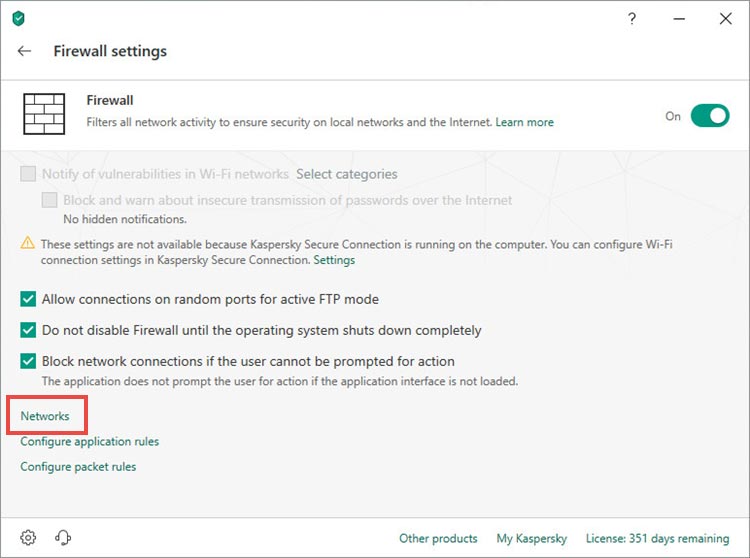Check Notify of vulnerabilities in Wi-Fi networks
Screen dimensions: 750x558
click(28, 174)
